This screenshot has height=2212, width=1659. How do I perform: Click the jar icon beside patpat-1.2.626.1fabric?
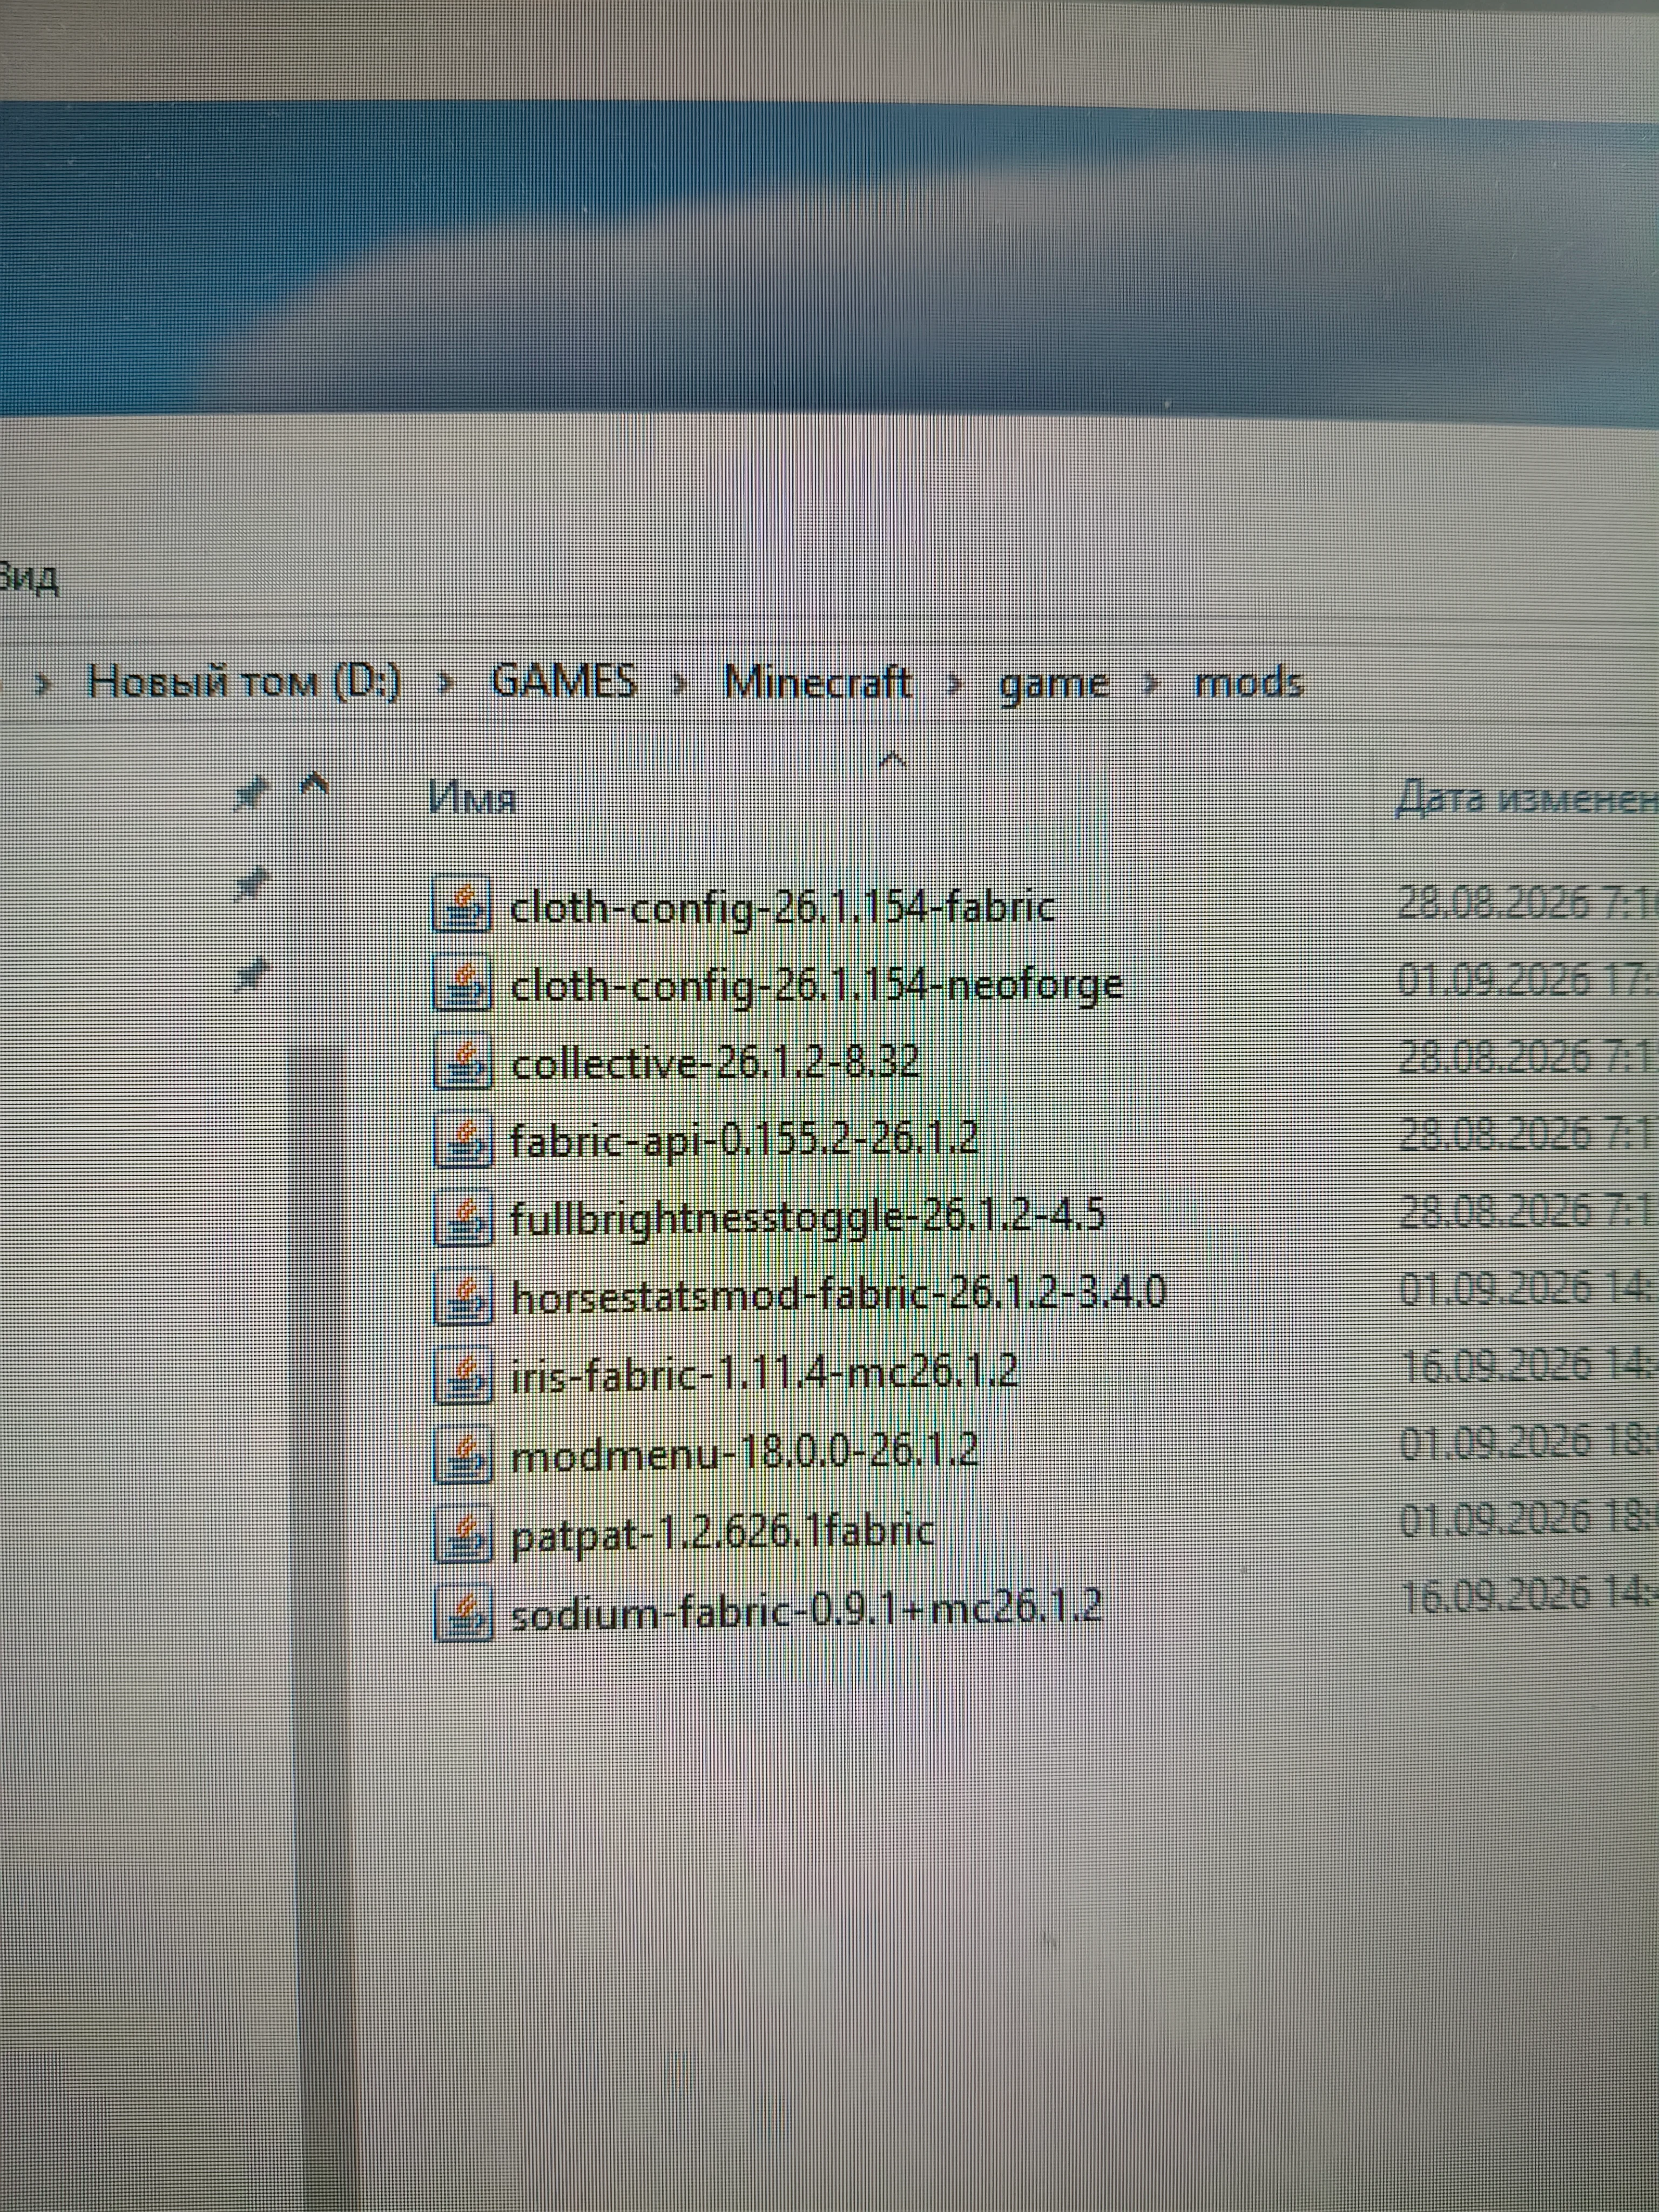coord(462,1532)
